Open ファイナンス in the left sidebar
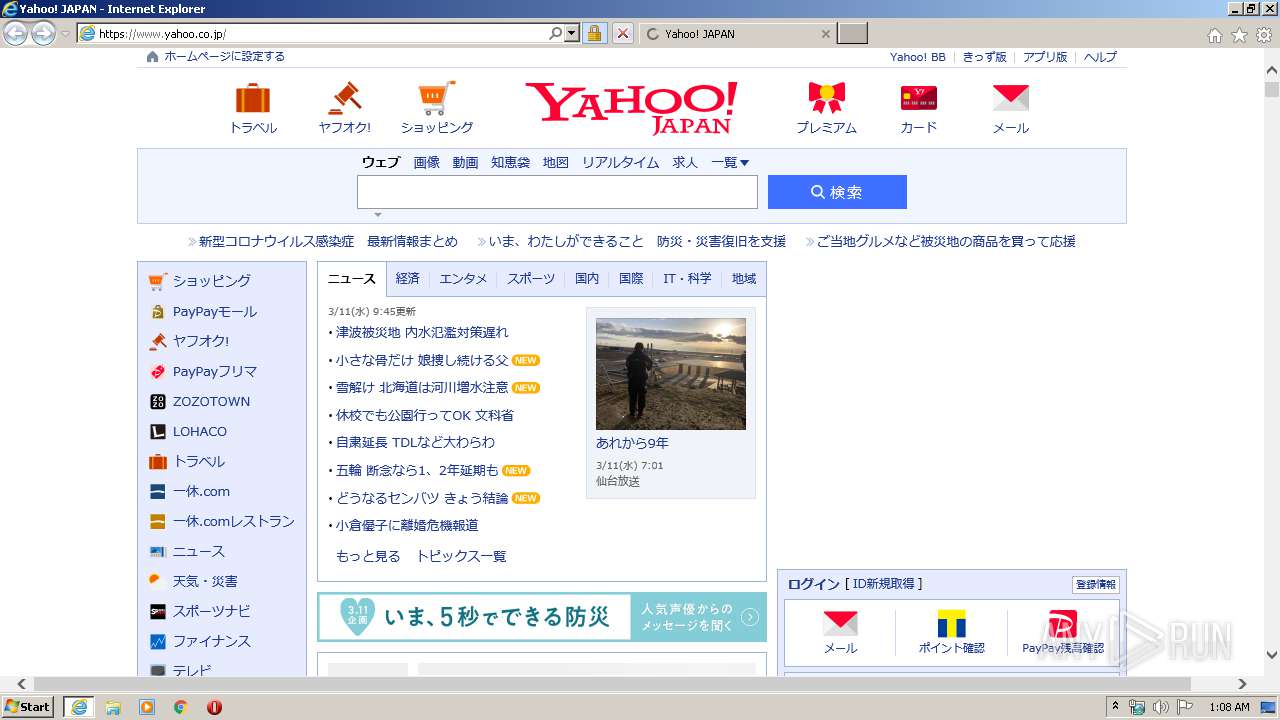 pyautogui.click(x=211, y=641)
